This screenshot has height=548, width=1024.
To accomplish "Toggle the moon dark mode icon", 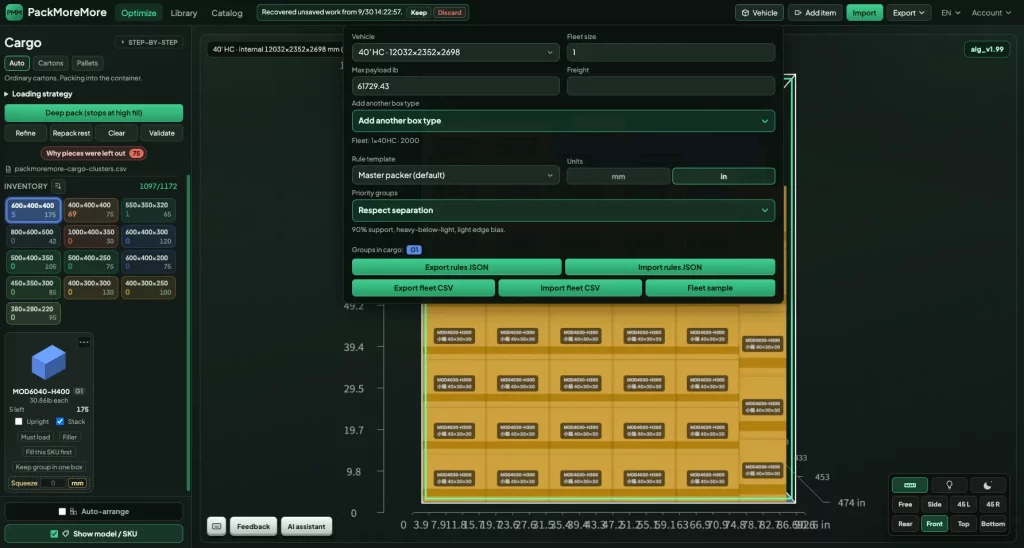I will click(x=987, y=485).
